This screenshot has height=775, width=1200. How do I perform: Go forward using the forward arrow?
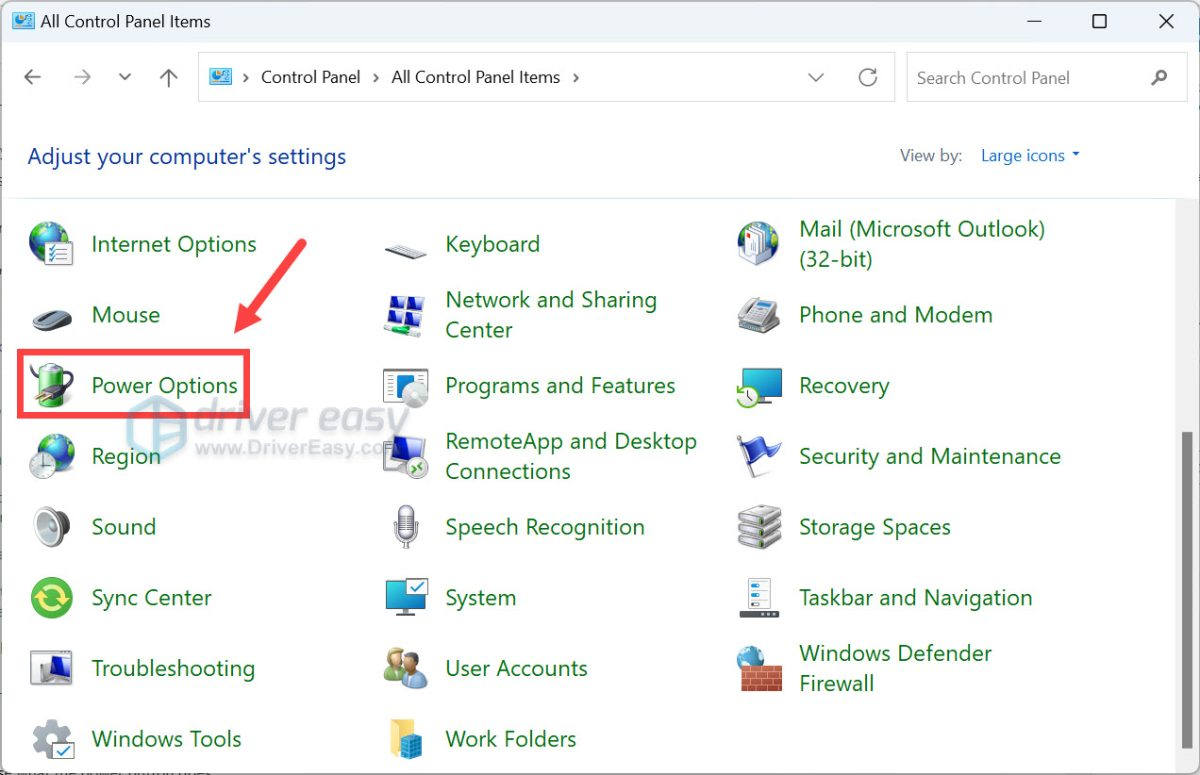82,77
